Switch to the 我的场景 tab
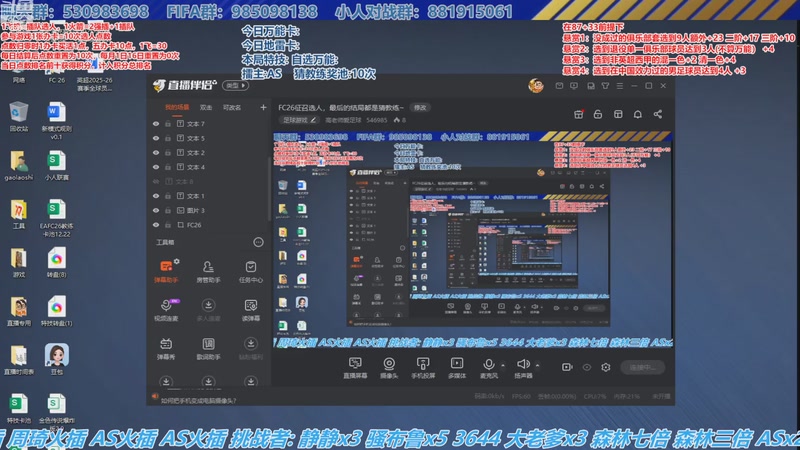Screen dimensions: 800x450 [177, 108]
